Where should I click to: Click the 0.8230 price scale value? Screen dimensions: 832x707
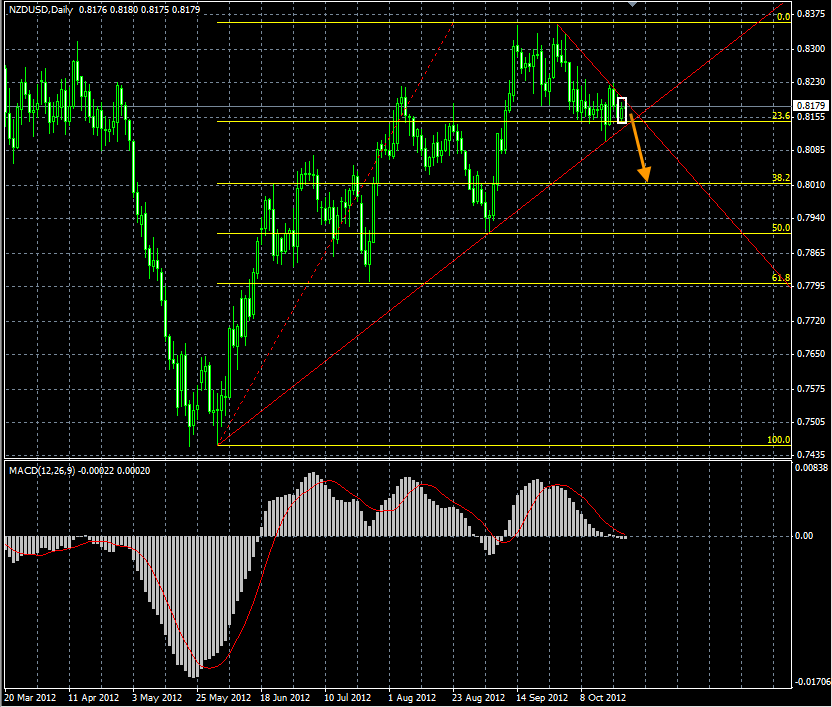(811, 82)
